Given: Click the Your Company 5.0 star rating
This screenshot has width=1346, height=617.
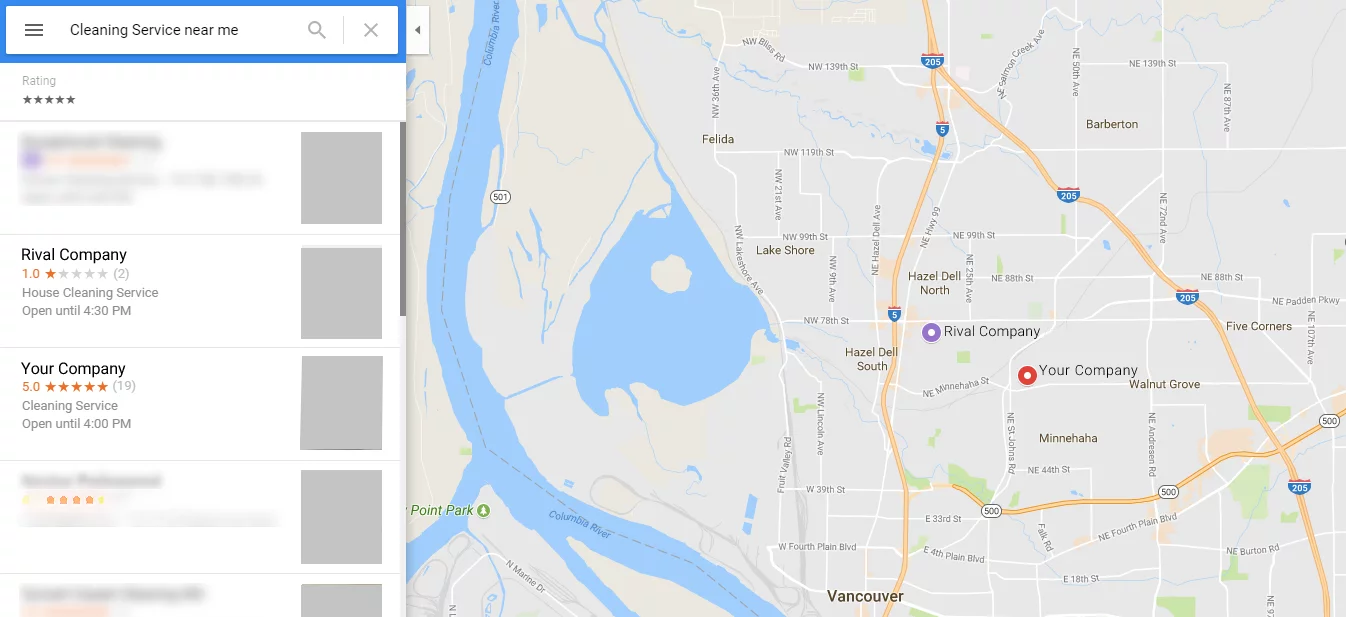Looking at the screenshot, I should [65, 386].
